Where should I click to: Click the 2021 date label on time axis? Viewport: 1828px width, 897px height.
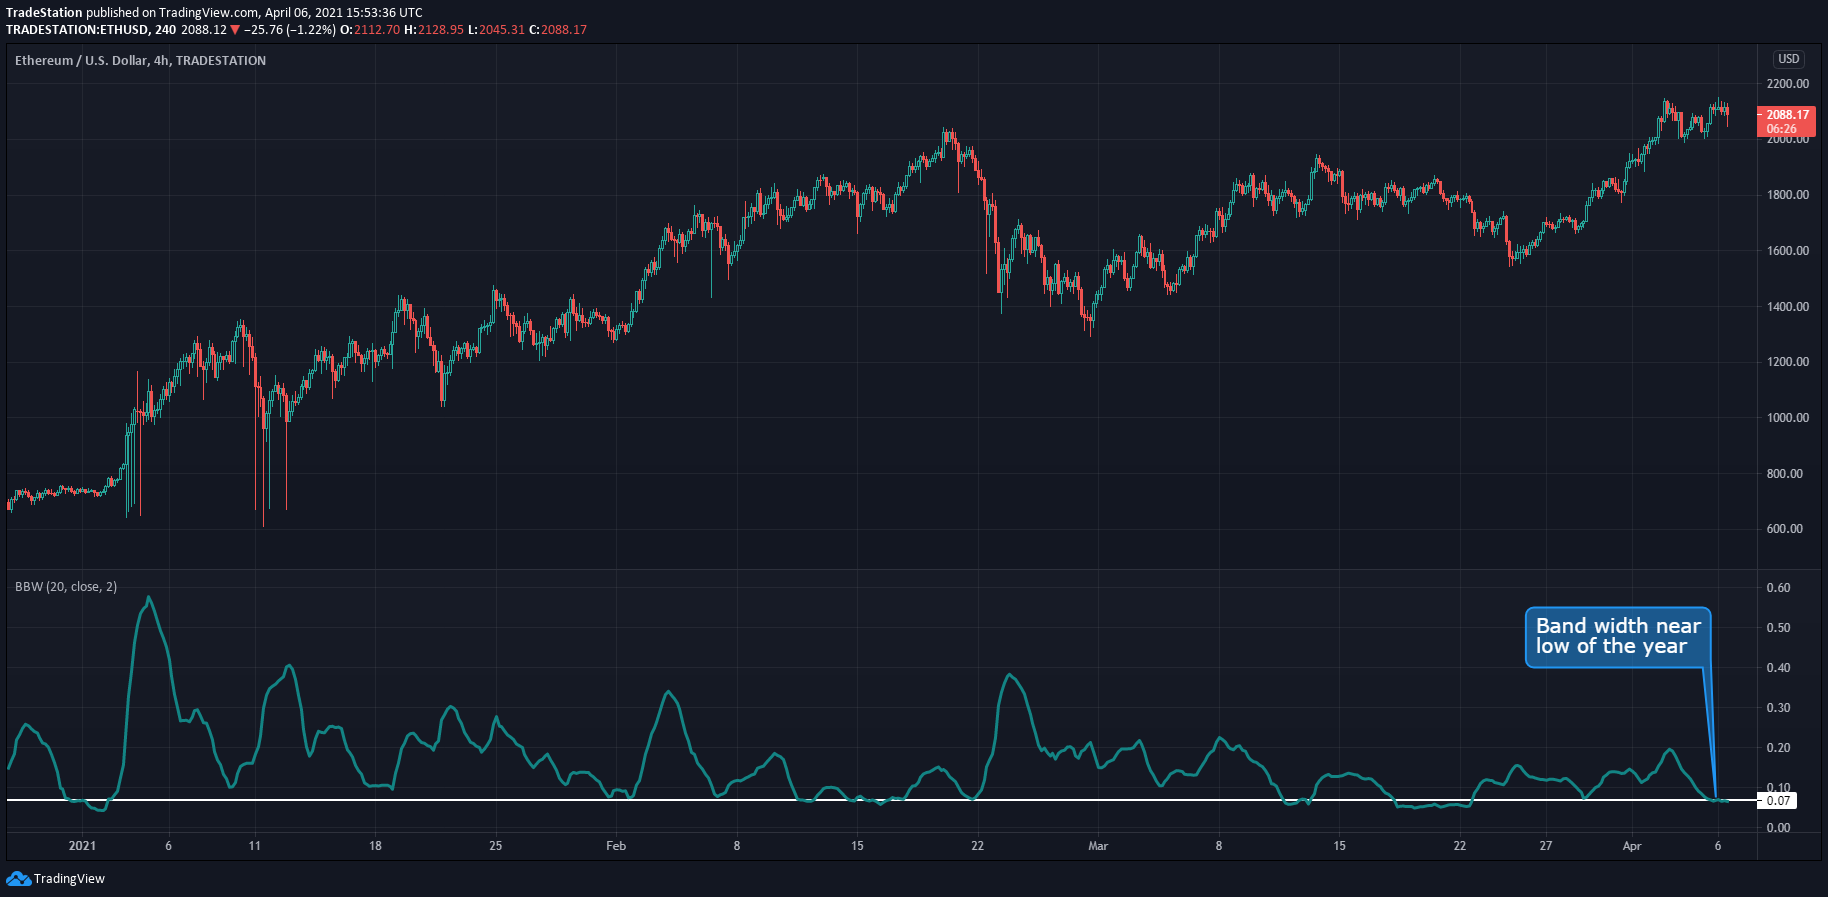click(82, 846)
